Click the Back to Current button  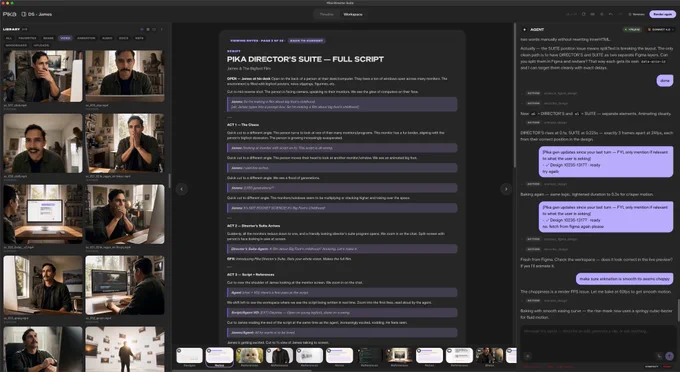pyautogui.click(x=306, y=41)
